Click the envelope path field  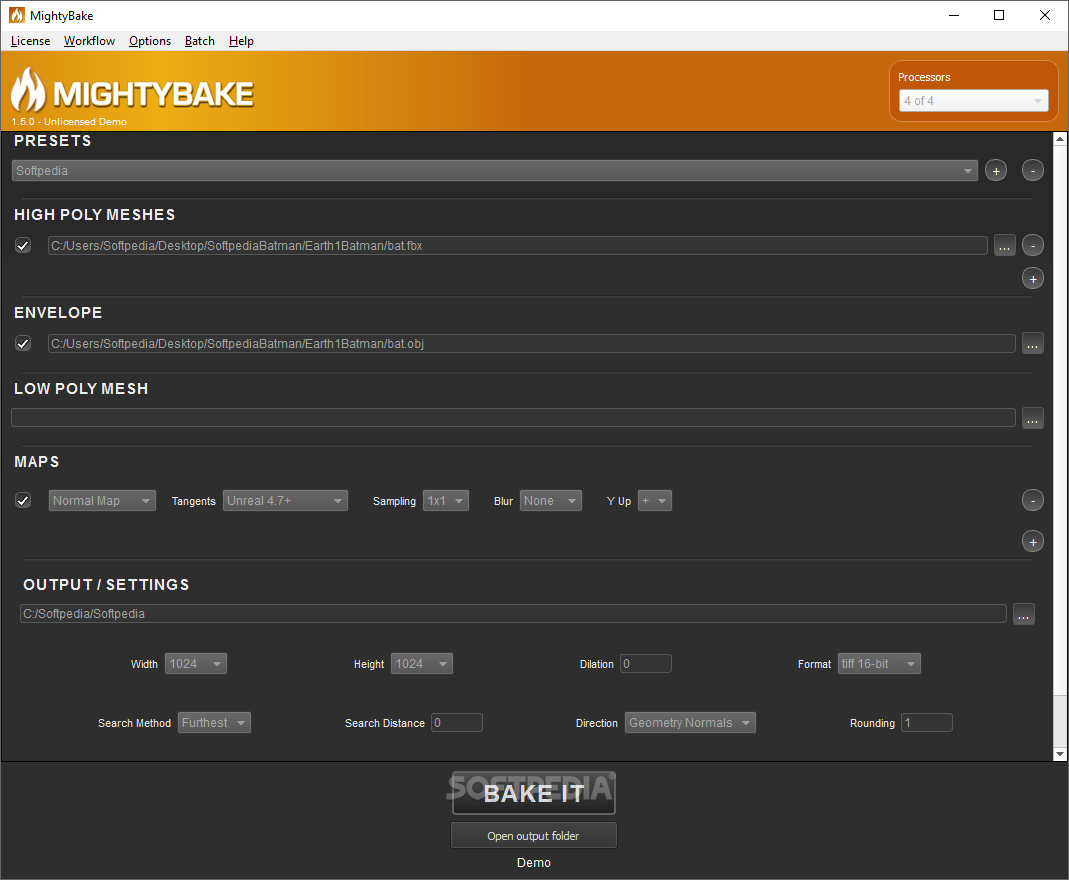tap(532, 344)
